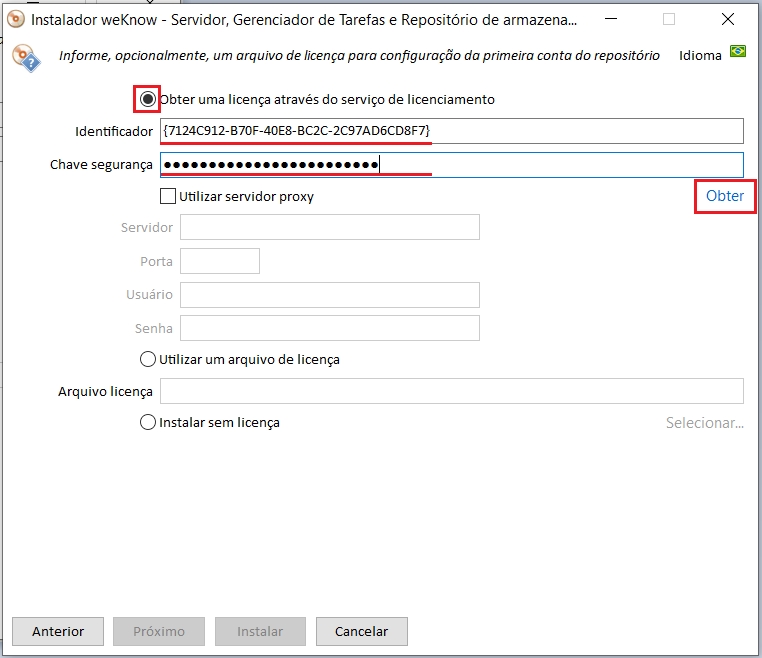
Task: Select 'Instalar sem licença' radio button
Action: click(x=148, y=422)
